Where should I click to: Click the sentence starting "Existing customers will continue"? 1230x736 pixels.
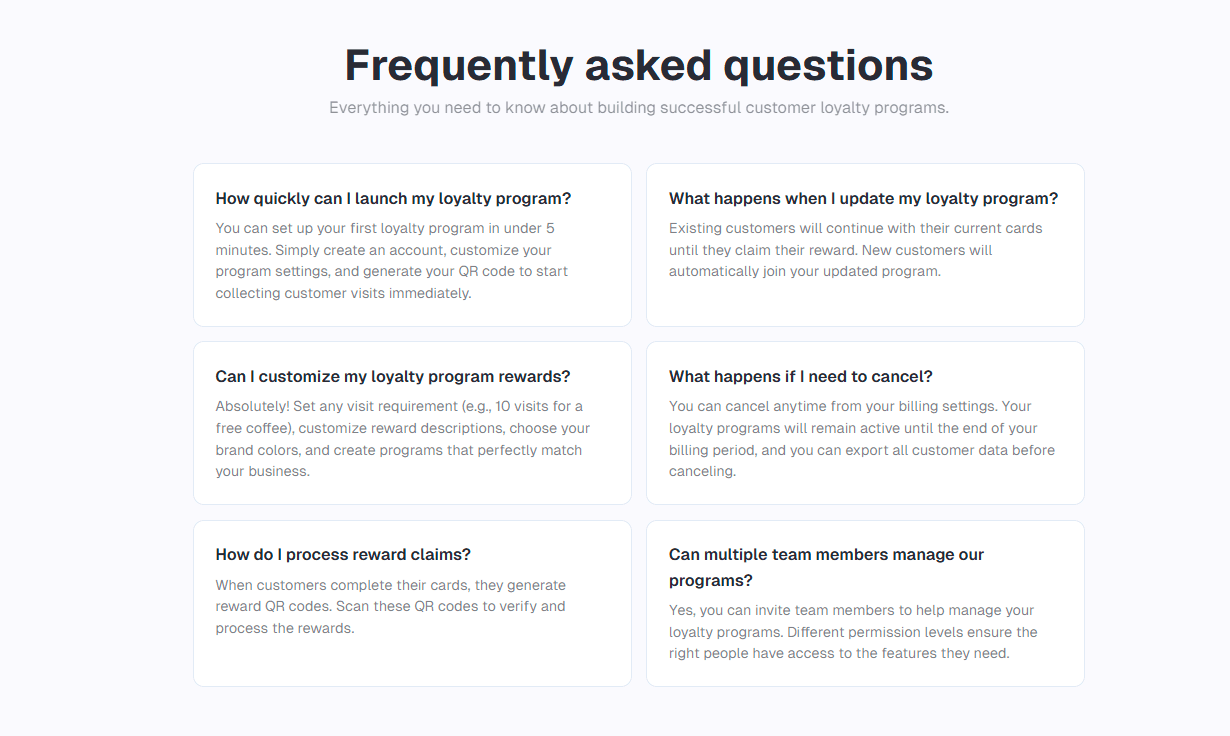tap(855, 229)
